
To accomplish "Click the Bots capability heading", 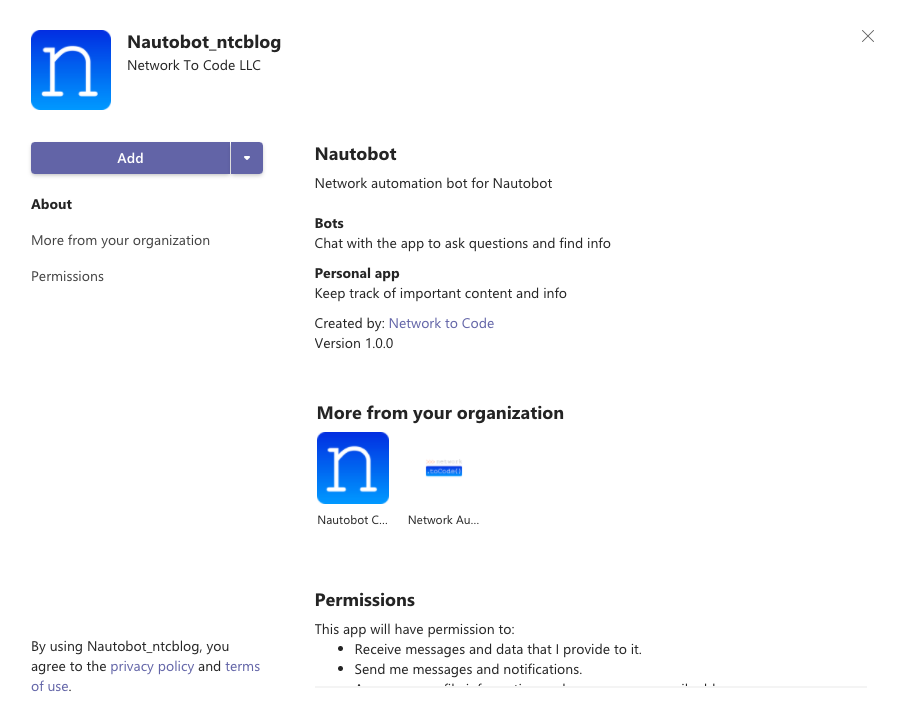I will 329,223.
